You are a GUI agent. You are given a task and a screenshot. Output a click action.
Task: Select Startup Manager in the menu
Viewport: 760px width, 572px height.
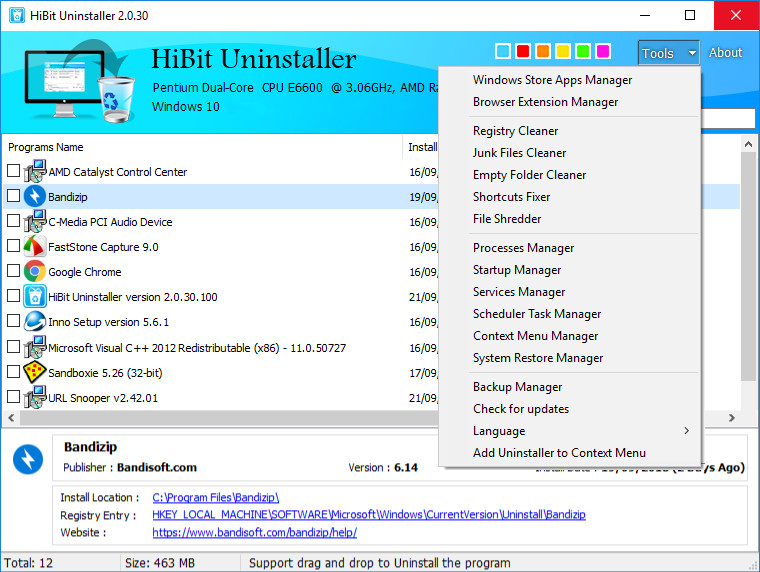click(517, 270)
